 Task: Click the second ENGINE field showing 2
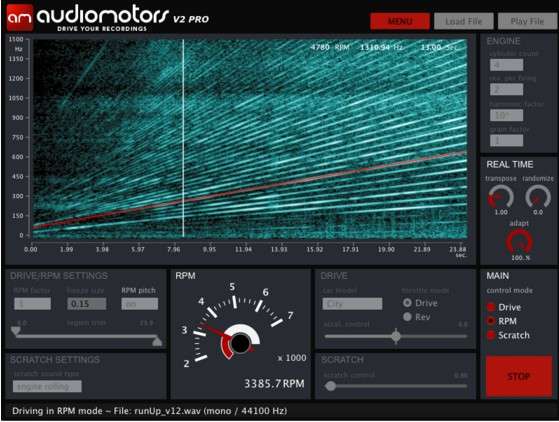pyautogui.click(x=506, y=89)
